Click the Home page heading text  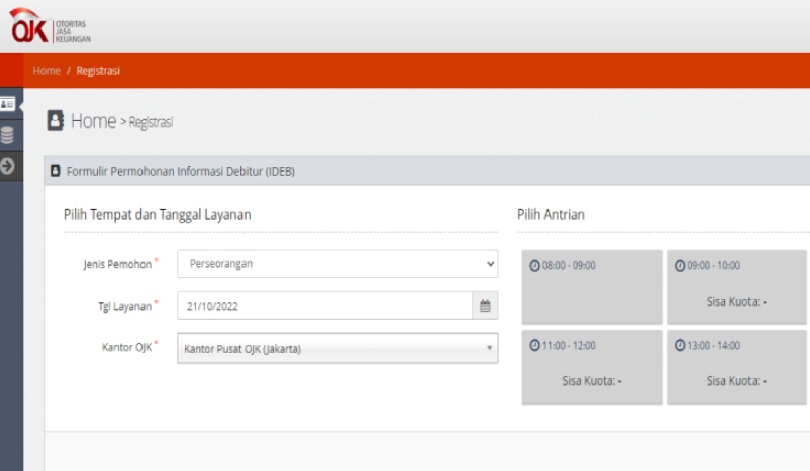coord(93,121)
